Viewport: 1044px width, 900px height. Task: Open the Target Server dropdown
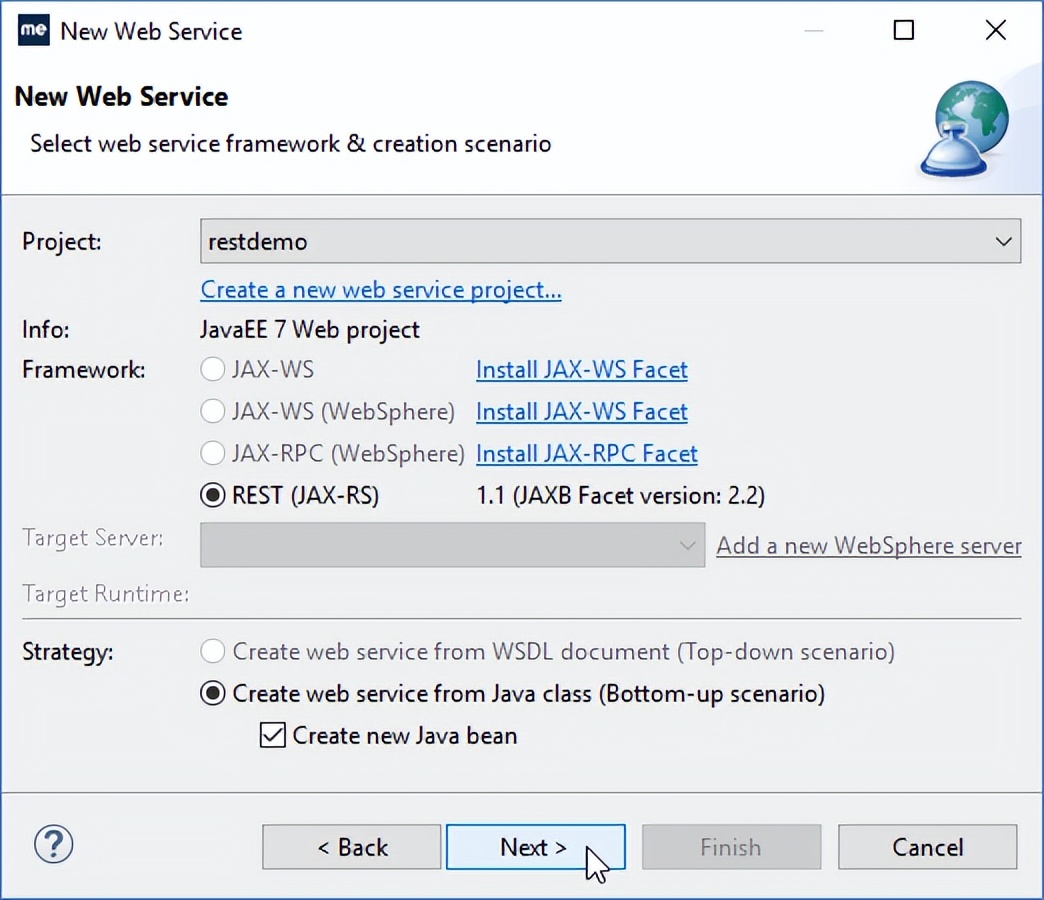687,545
